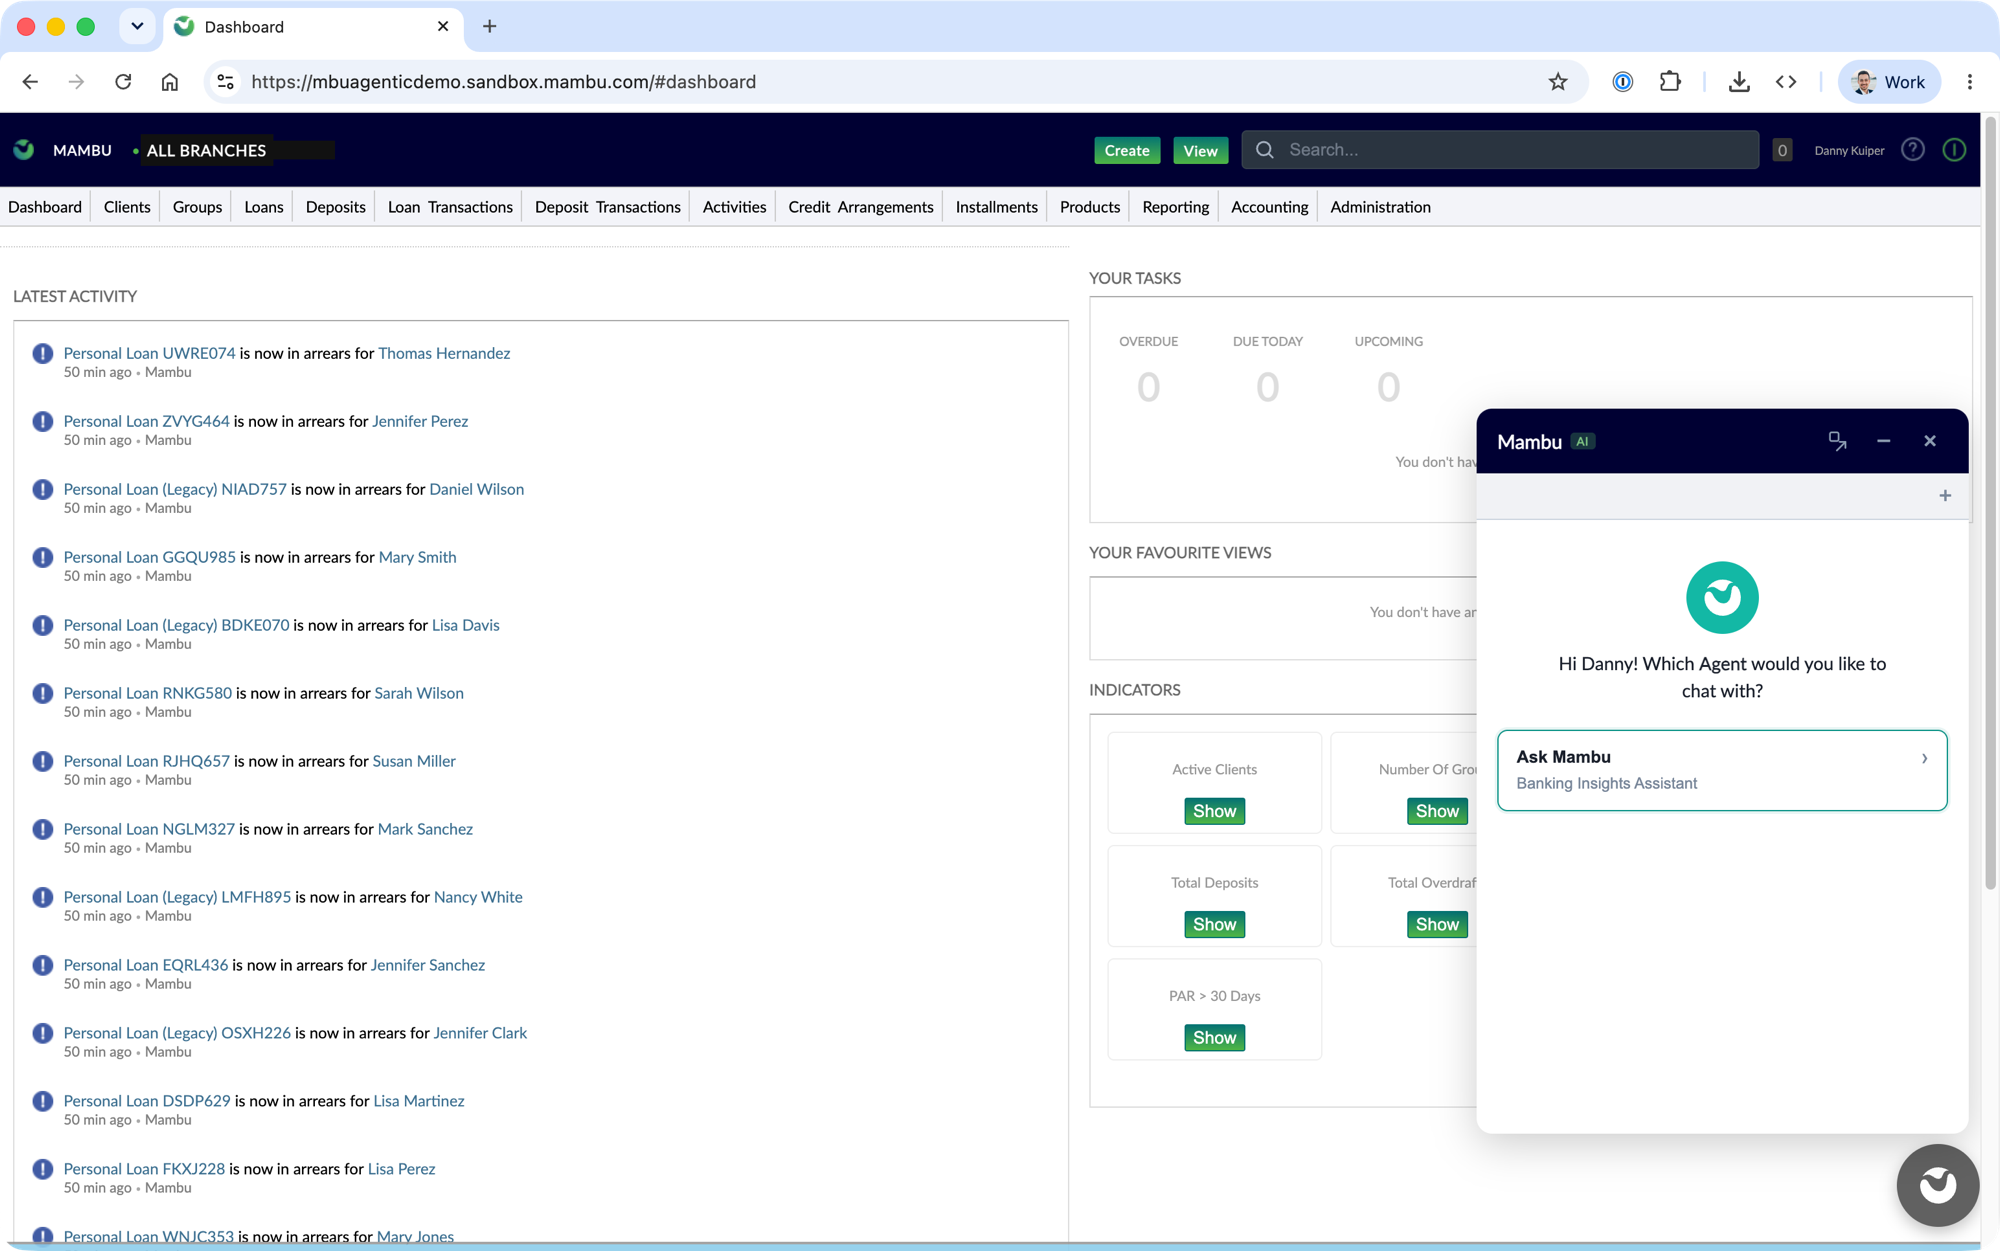
Task: Pop out the Mambu AI chat window
Action: (1837, 441)
